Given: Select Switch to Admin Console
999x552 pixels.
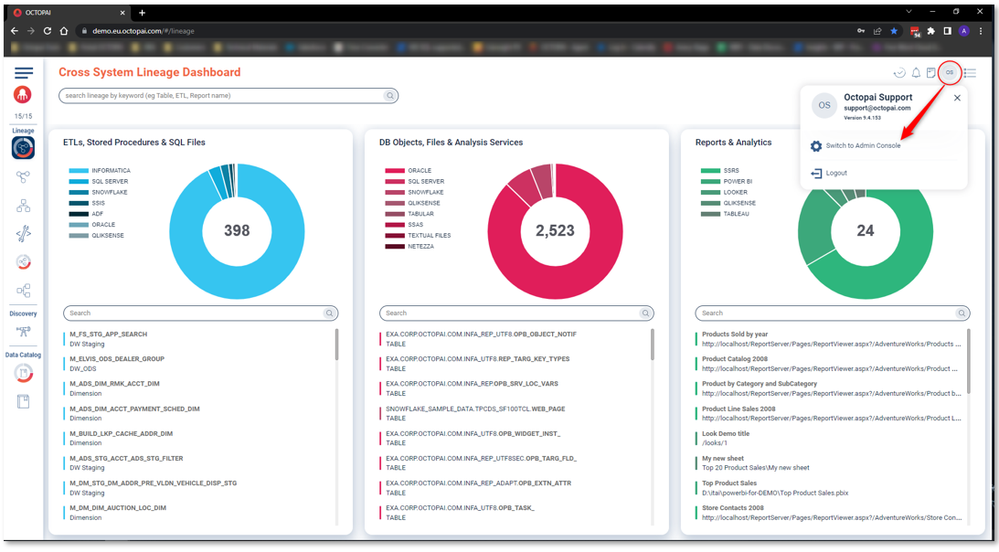Looking at the screenshot, I should (x=863, y=146).
